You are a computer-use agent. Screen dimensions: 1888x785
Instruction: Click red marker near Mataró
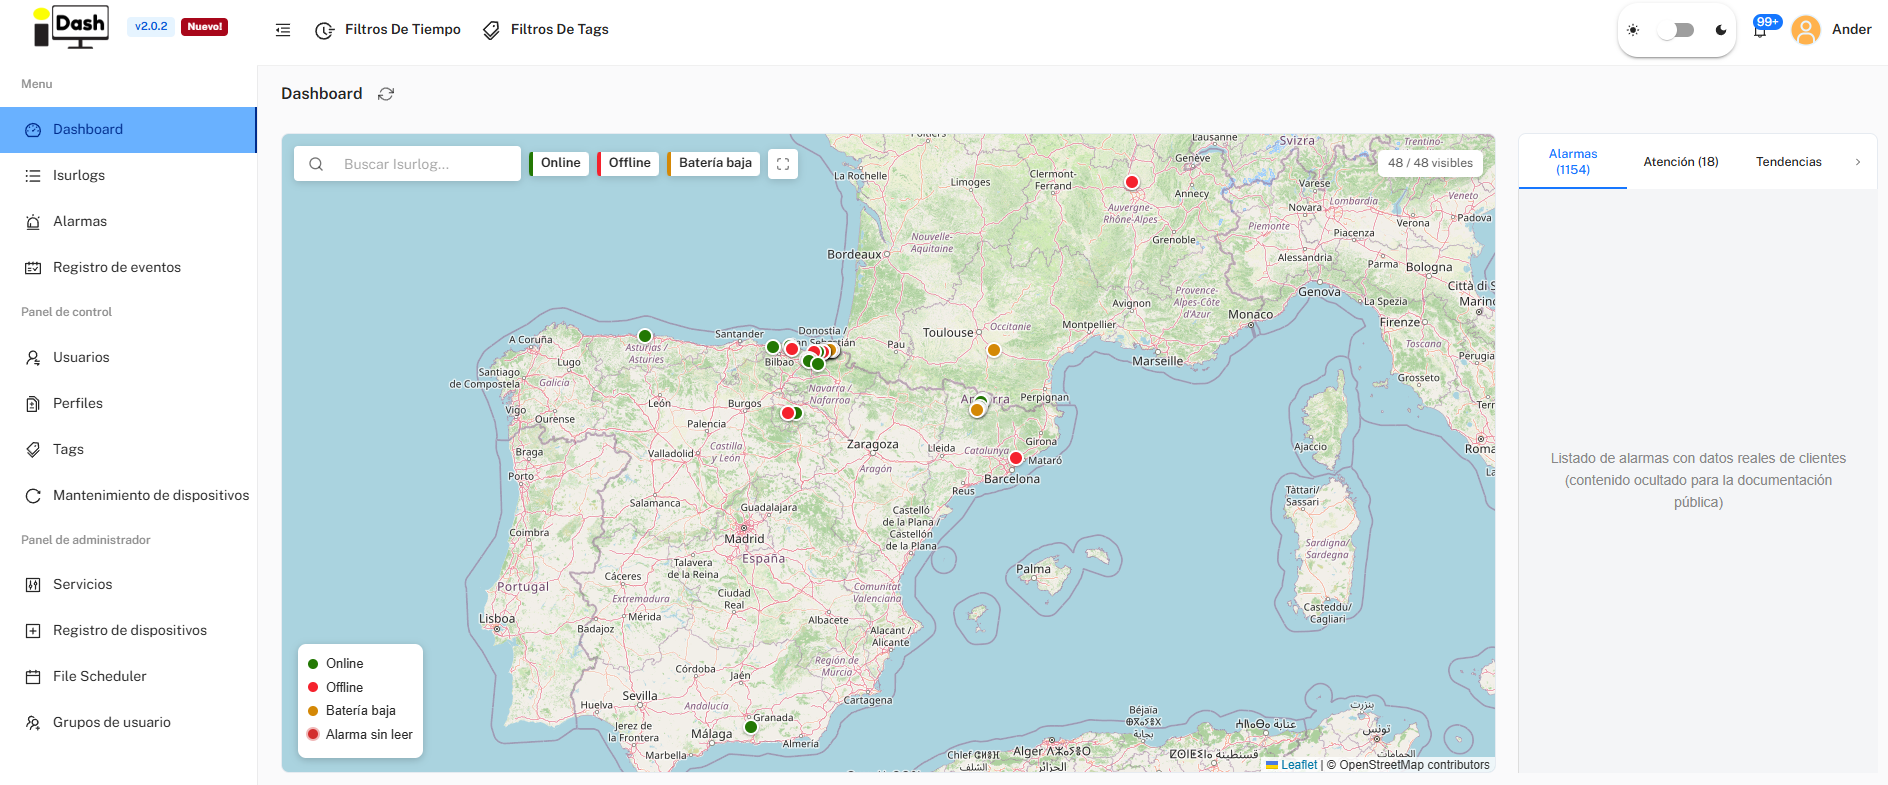(1016, 458)
